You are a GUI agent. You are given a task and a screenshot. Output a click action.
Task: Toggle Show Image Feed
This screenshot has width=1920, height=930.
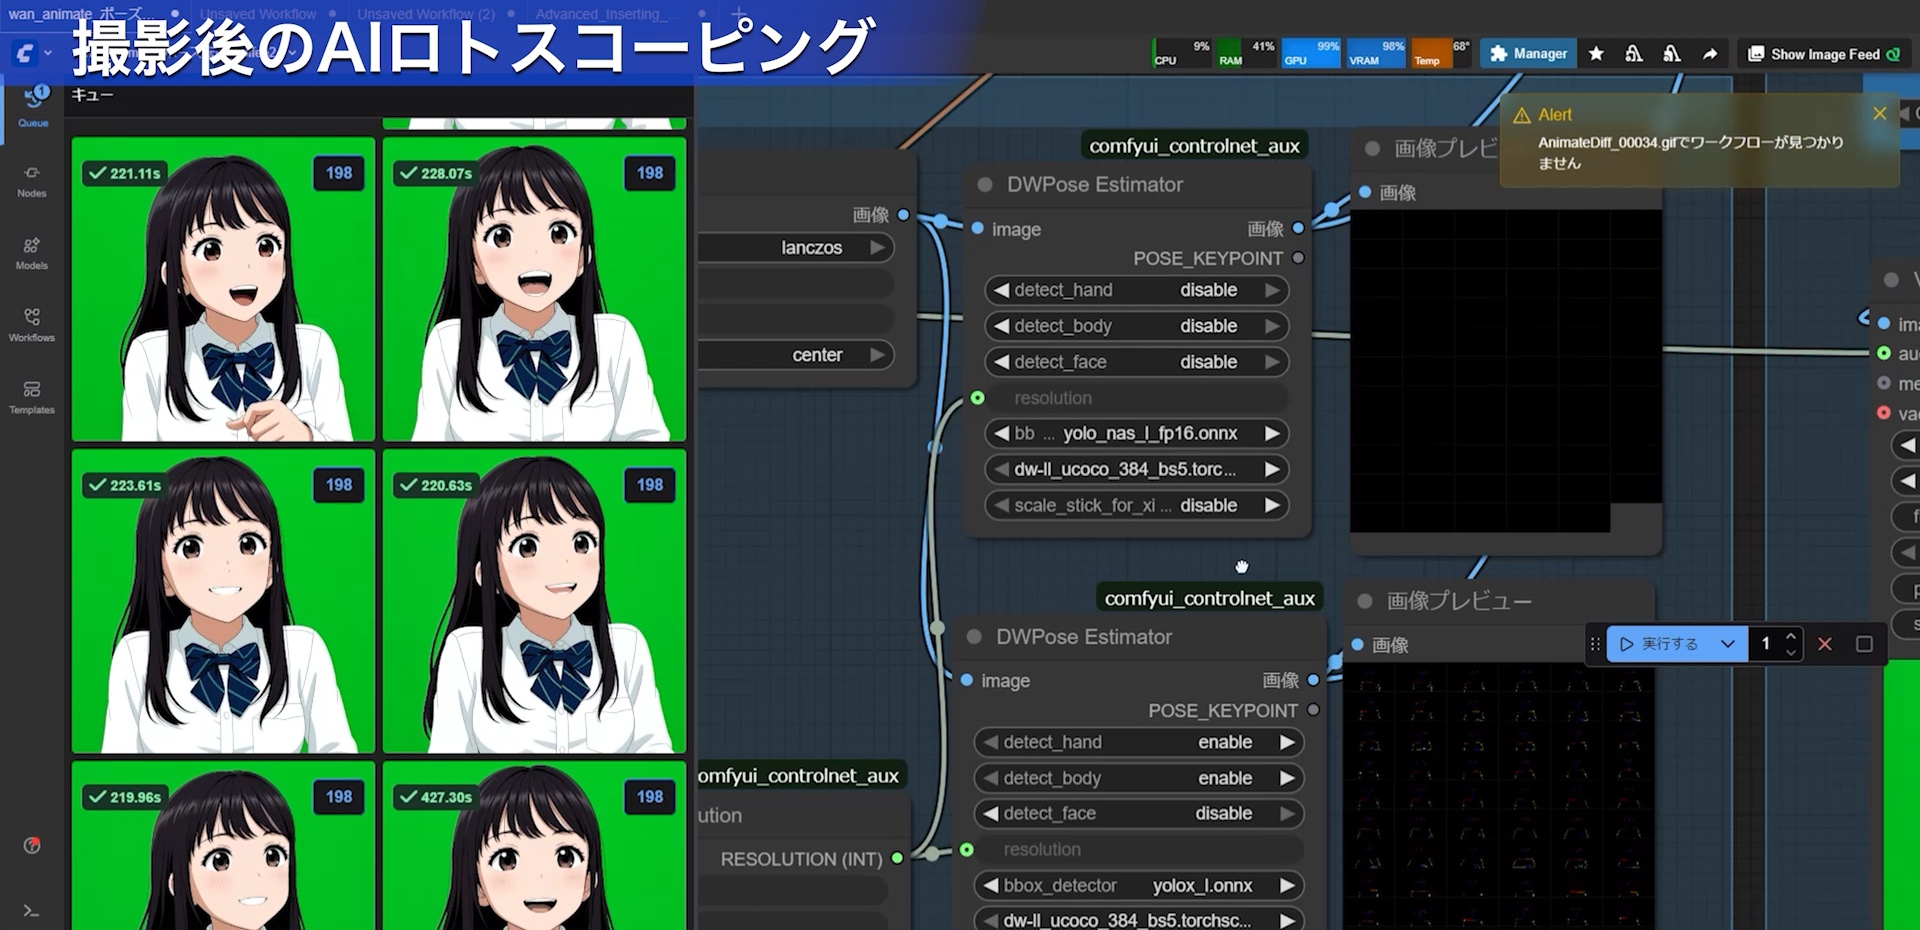click(x=1823, y=54)
